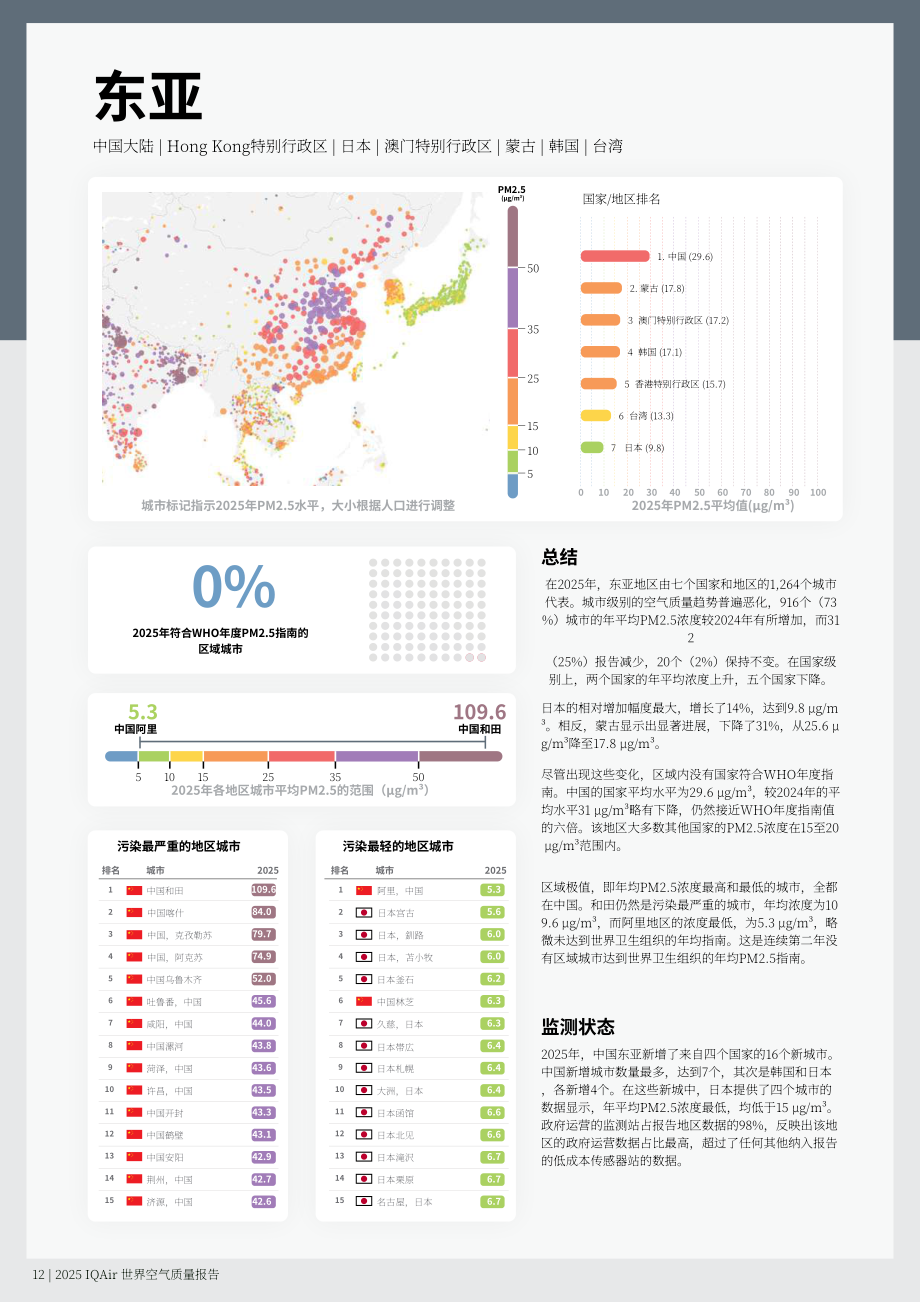Click the PM2.5 color legend scale
The image size is (920, 1302).
click(x=512, y=351)
